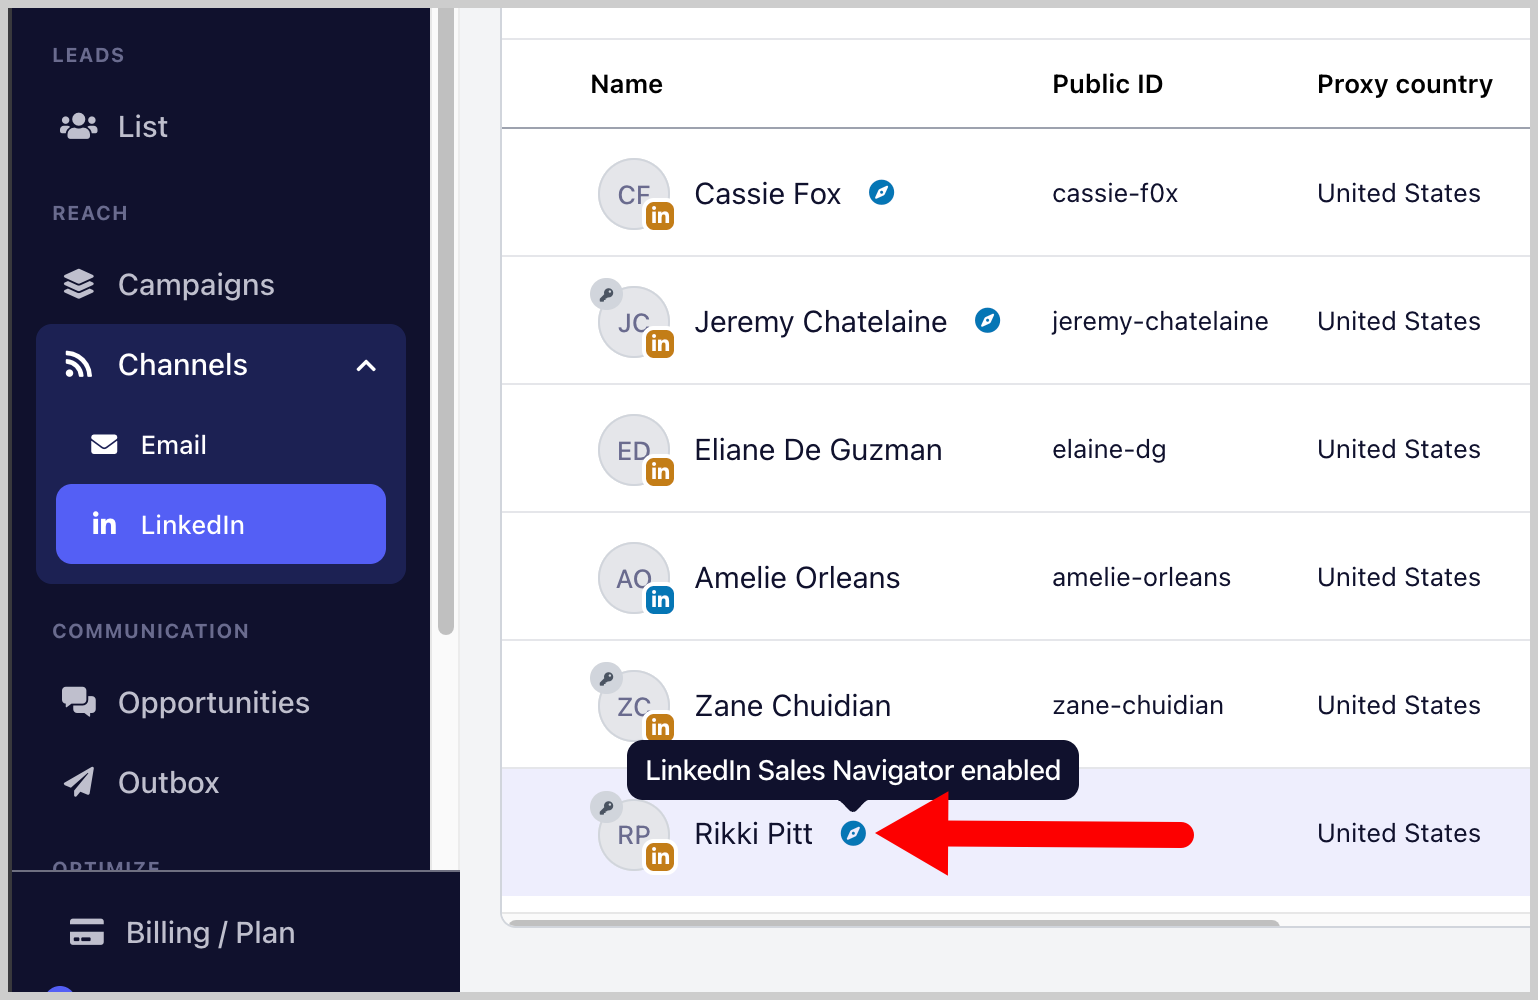
Task: Open Billing / Plan page
Action: point(210,933)
